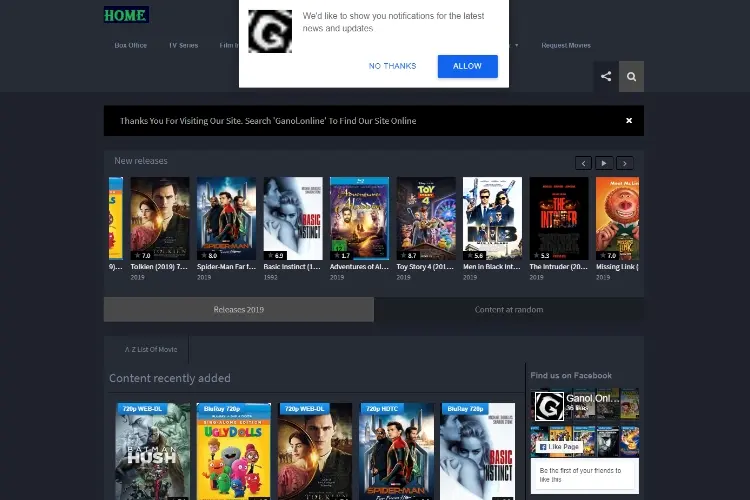Click Find us on Facebook heading
The width and height of the screenshot is (750, 500).
click(x=571, y=376)
